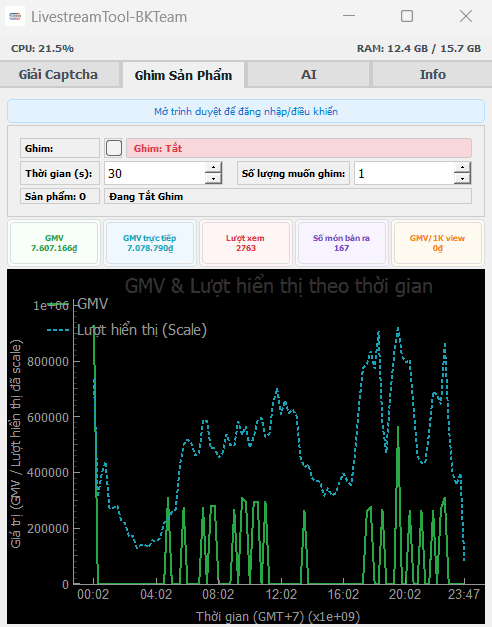Viewport: 492px width, 627px height.
Task: Click the Lượt xem 2763 card
Action: click(x=245, y=243)
